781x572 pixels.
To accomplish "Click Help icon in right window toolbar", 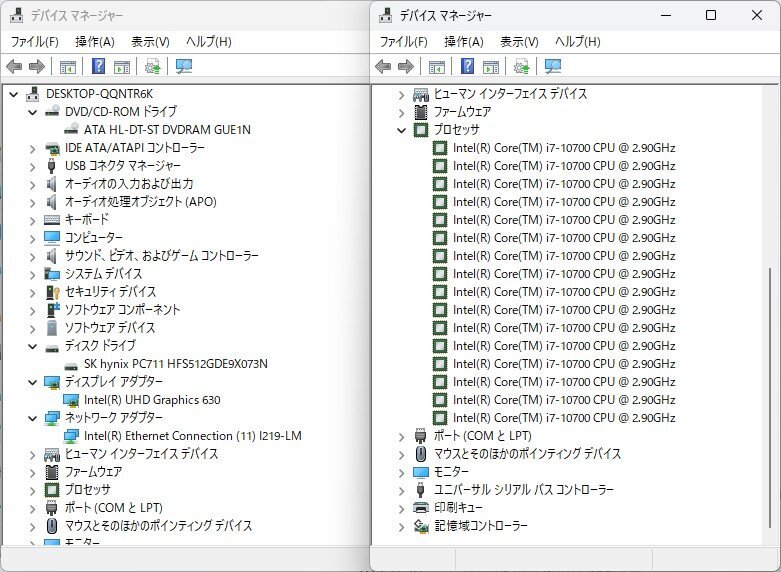I will pos(468,66).
